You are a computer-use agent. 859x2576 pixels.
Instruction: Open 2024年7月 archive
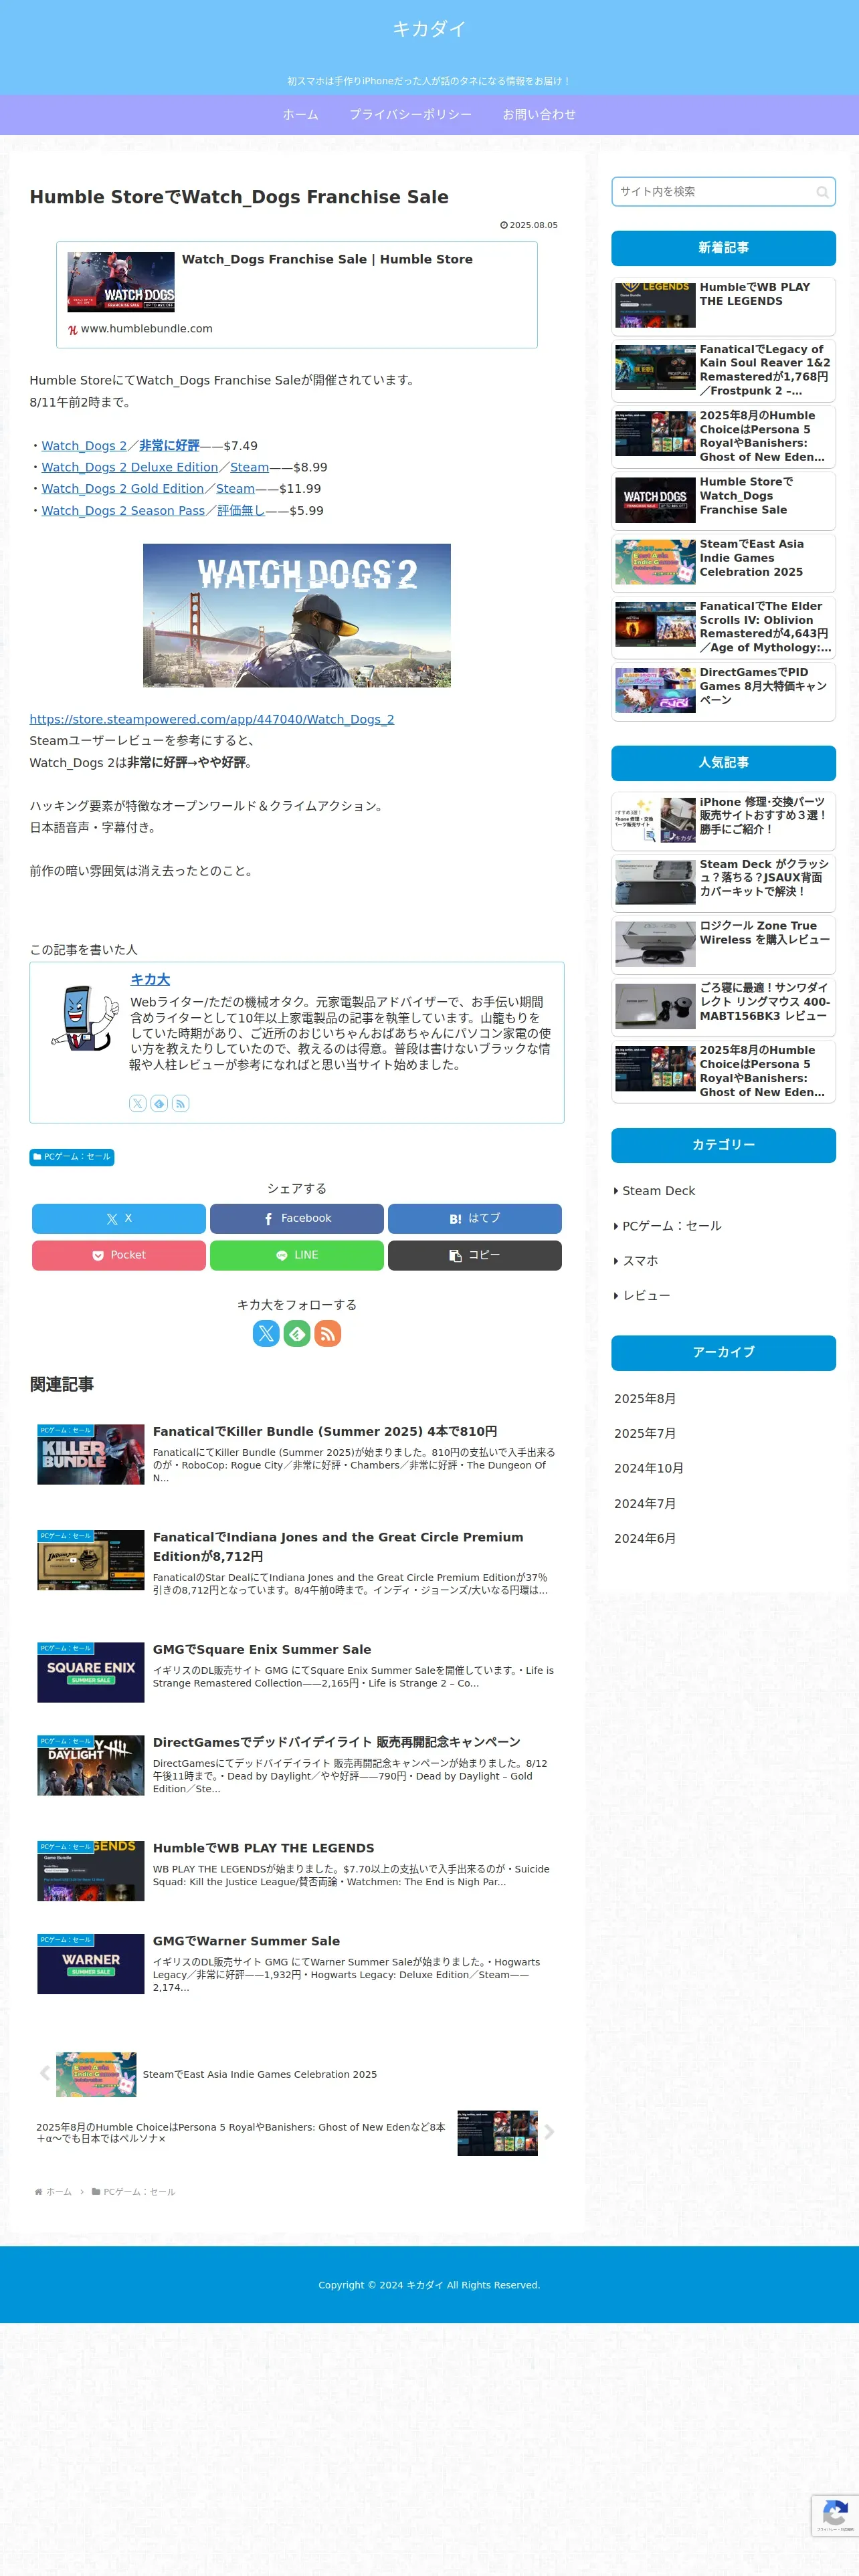[645, 1504]
